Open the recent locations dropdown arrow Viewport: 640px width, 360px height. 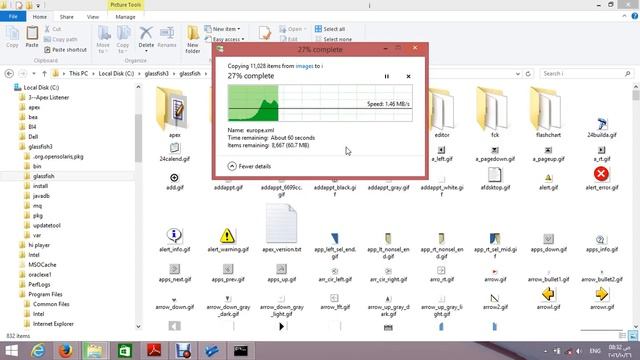click(34, 73)
